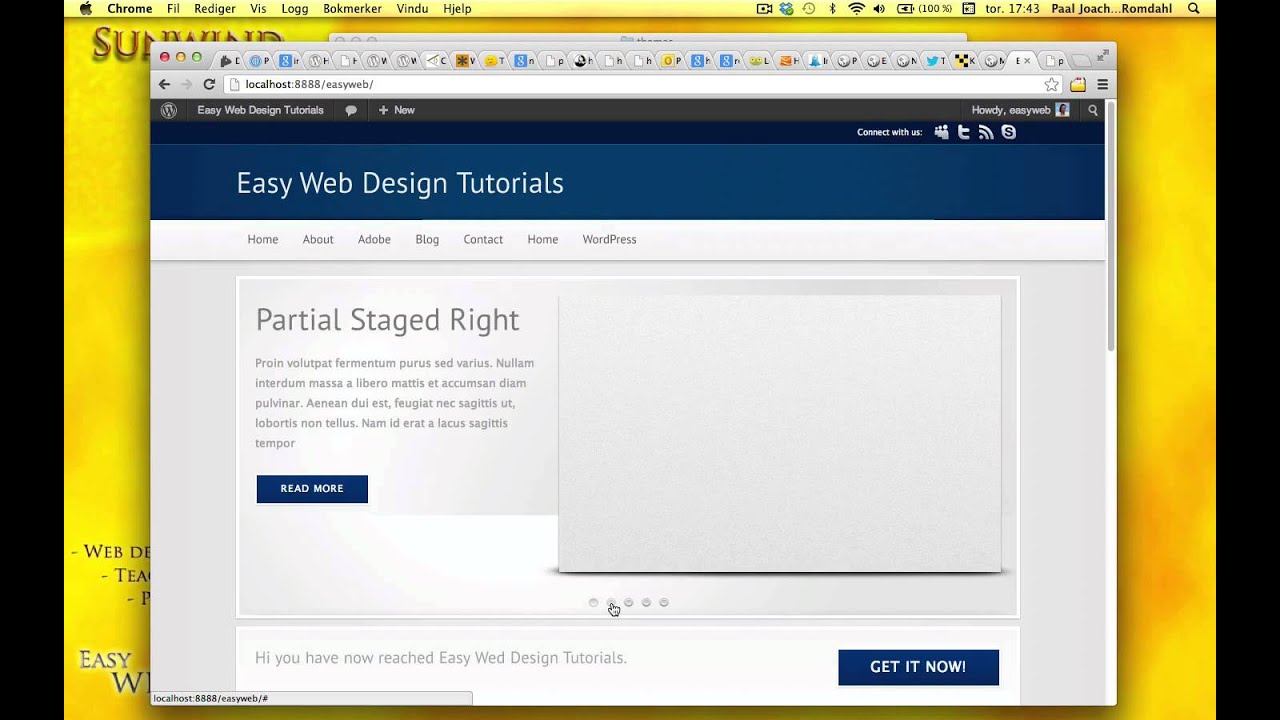Click the Partial Staged Right slide heading

point(387,320)
